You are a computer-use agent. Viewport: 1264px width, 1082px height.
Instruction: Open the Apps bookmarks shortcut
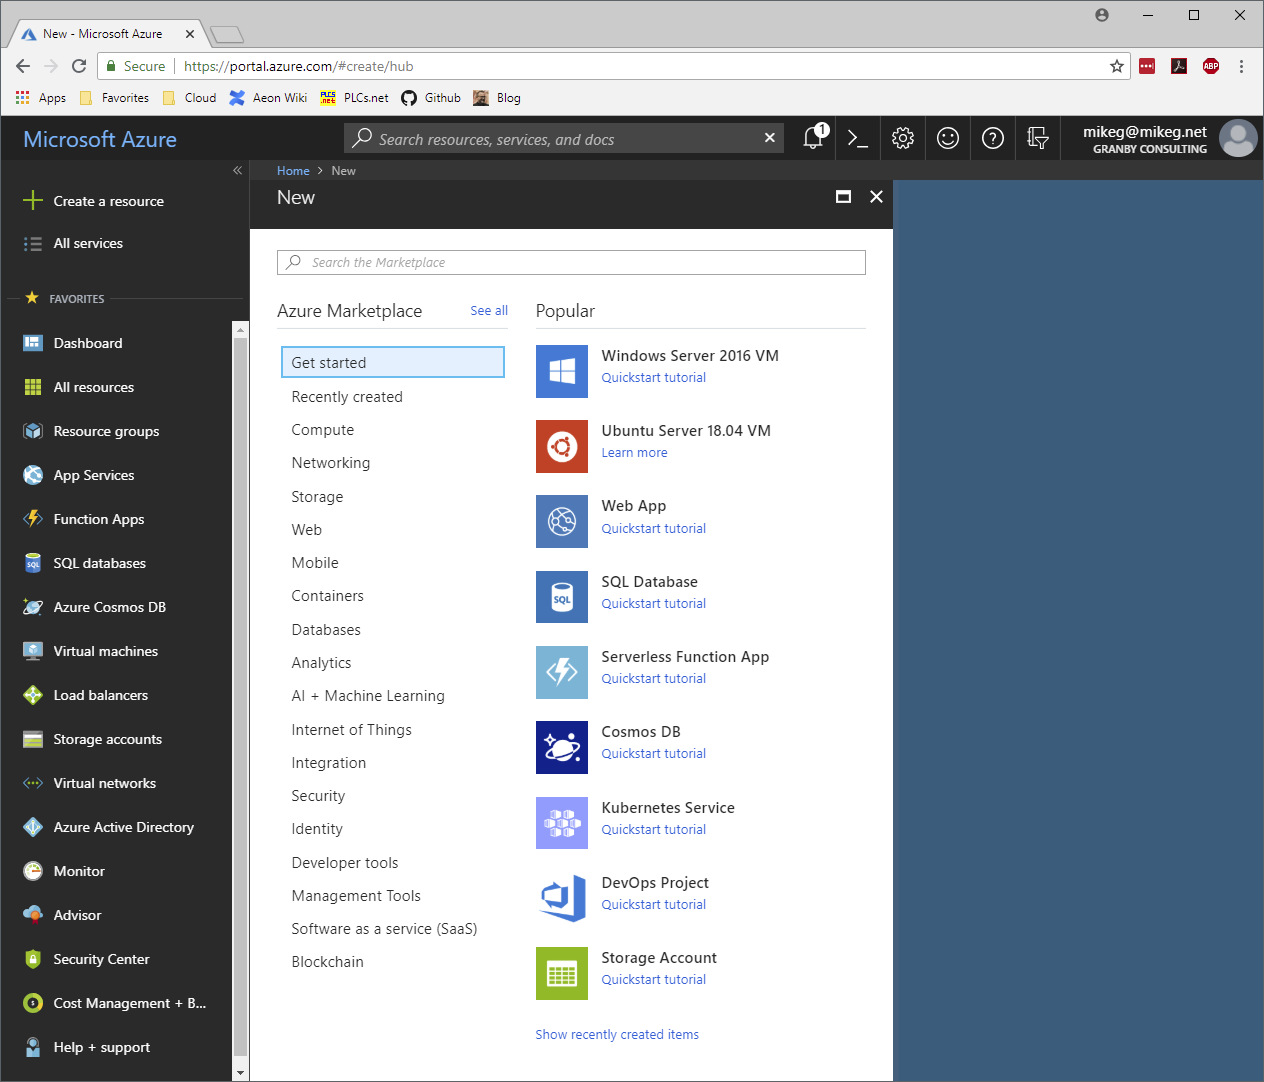(41, 98)
